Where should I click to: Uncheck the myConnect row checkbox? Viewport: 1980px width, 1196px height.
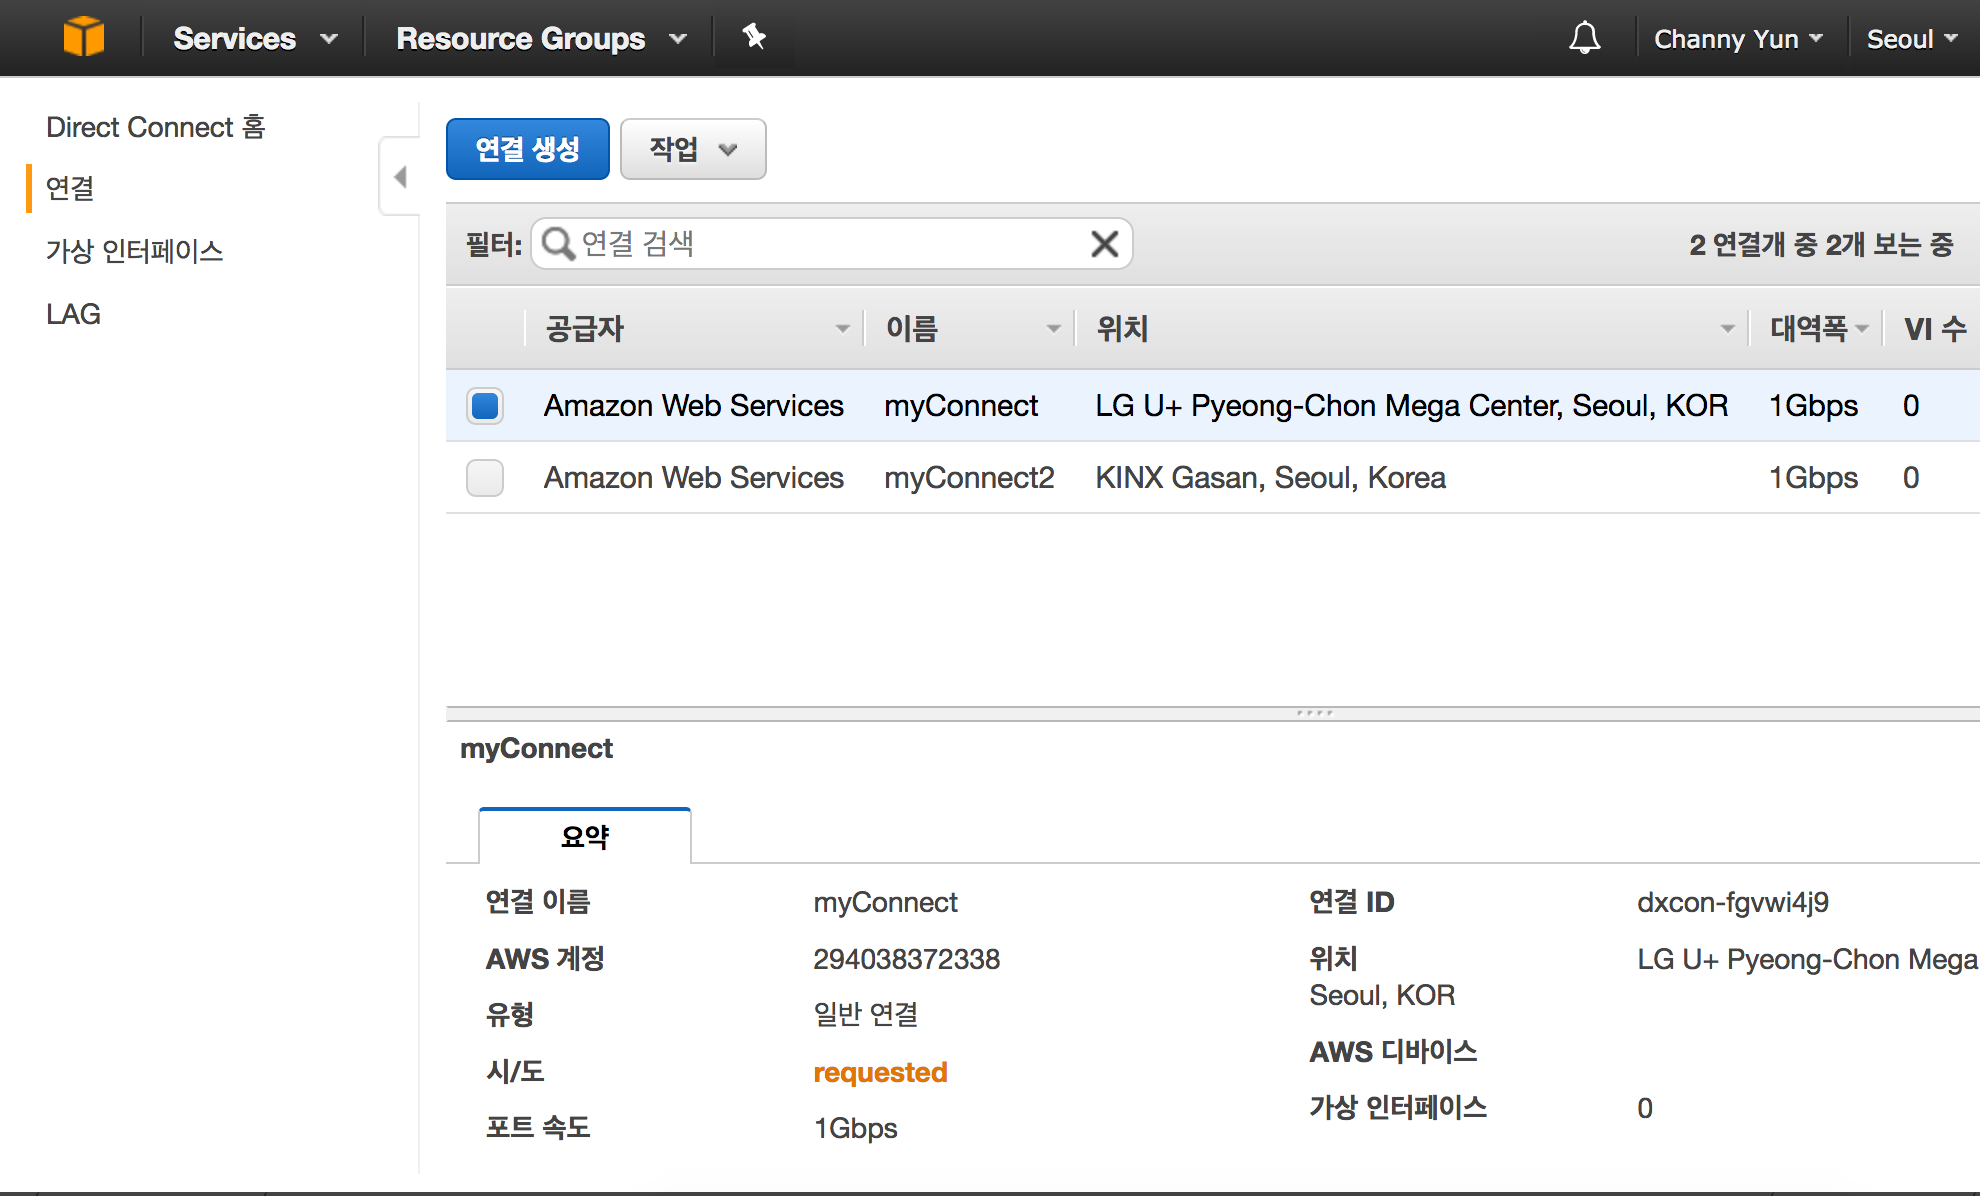click(485, 406)
